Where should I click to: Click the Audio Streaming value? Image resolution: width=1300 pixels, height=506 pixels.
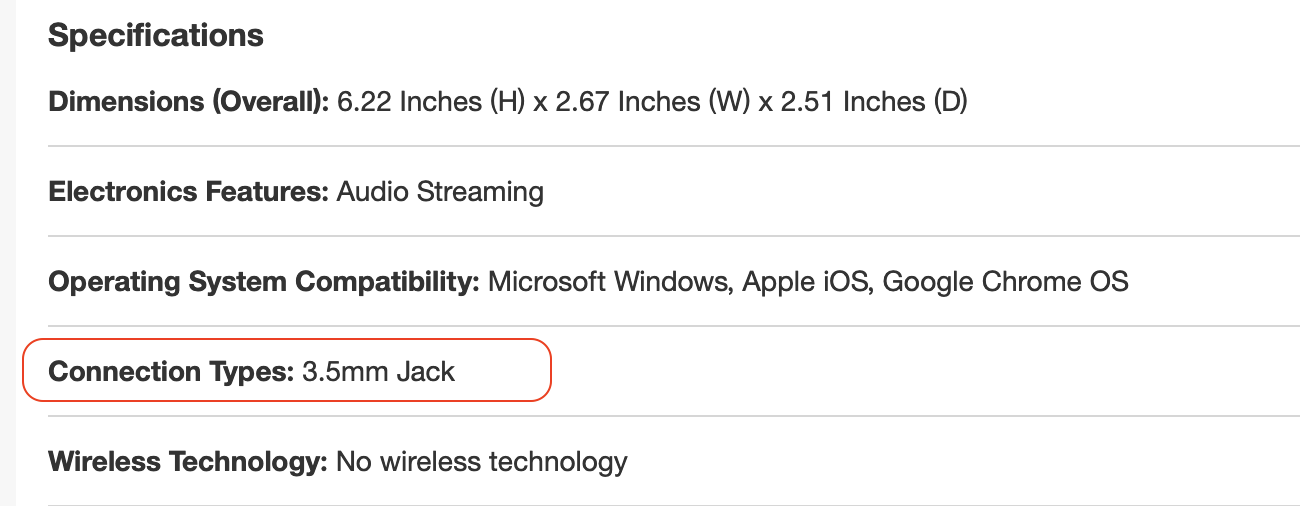tap(440, 191)
